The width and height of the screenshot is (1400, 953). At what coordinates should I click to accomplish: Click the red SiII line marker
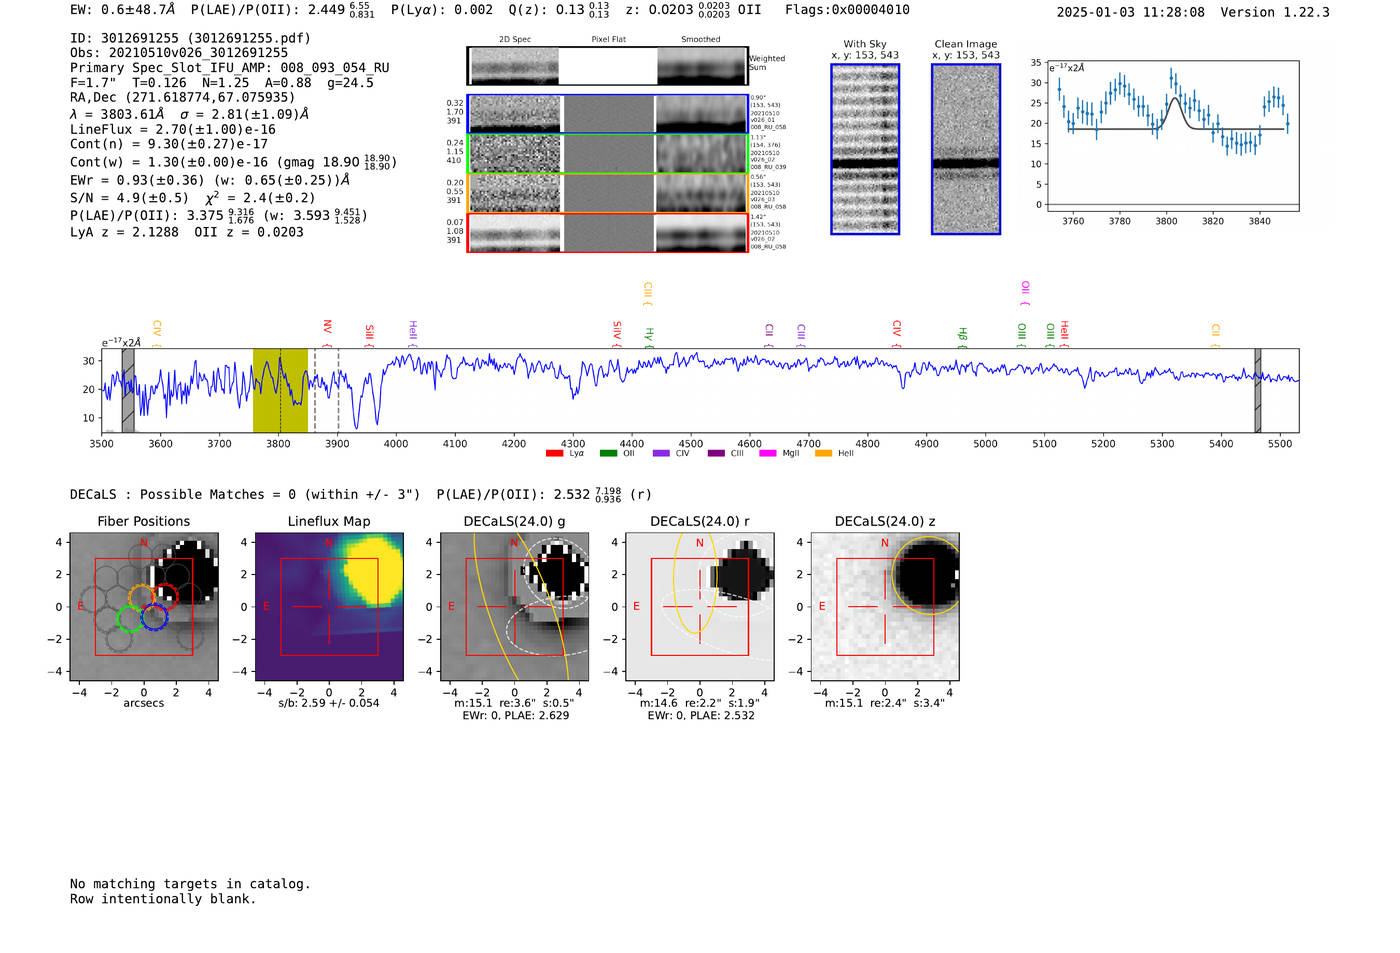[x=369, y=334]
